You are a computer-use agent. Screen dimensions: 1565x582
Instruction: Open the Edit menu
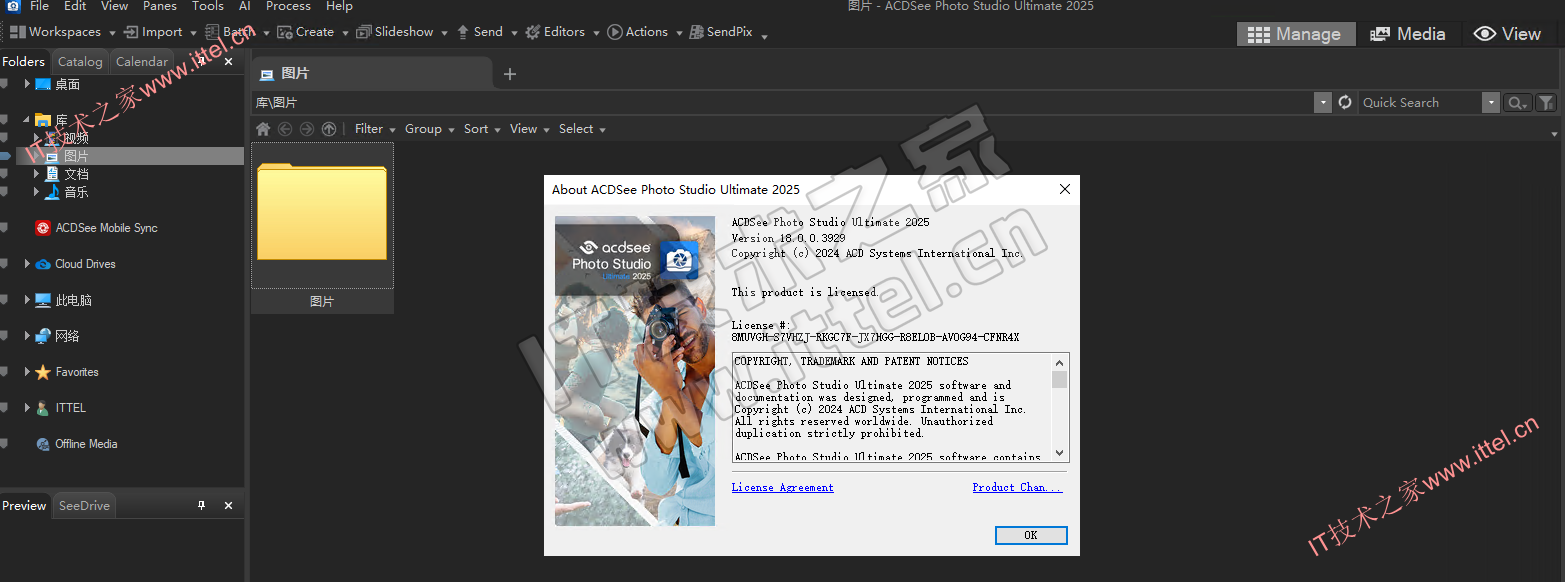click(x=75, y=6)
